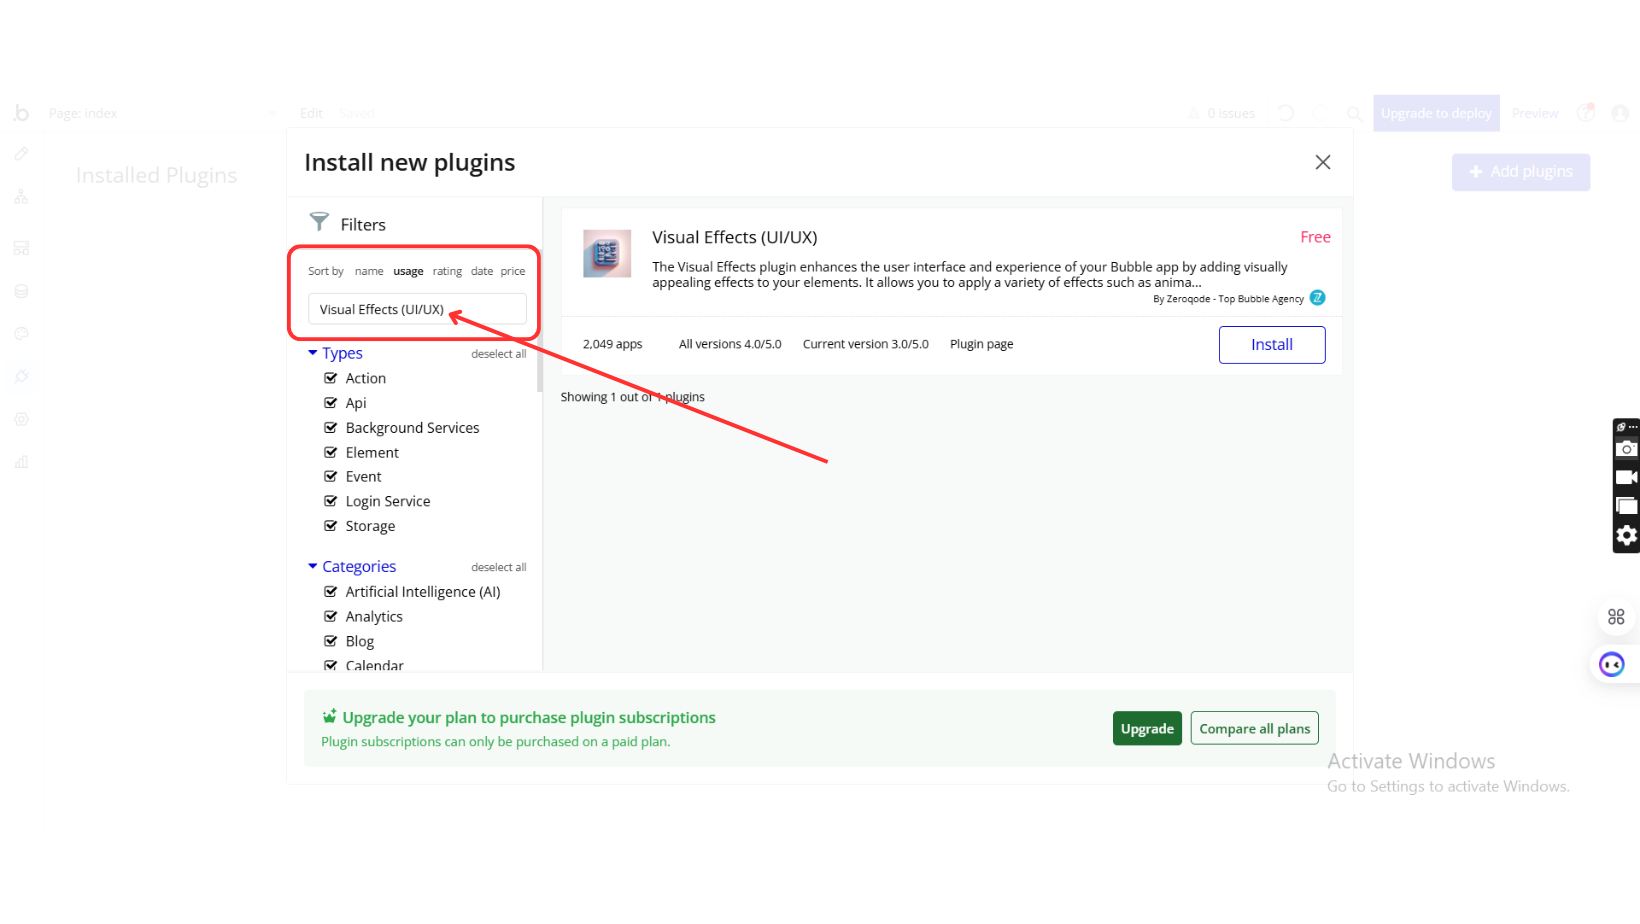Click the four-squares apps grid icon

(1616, 617)
